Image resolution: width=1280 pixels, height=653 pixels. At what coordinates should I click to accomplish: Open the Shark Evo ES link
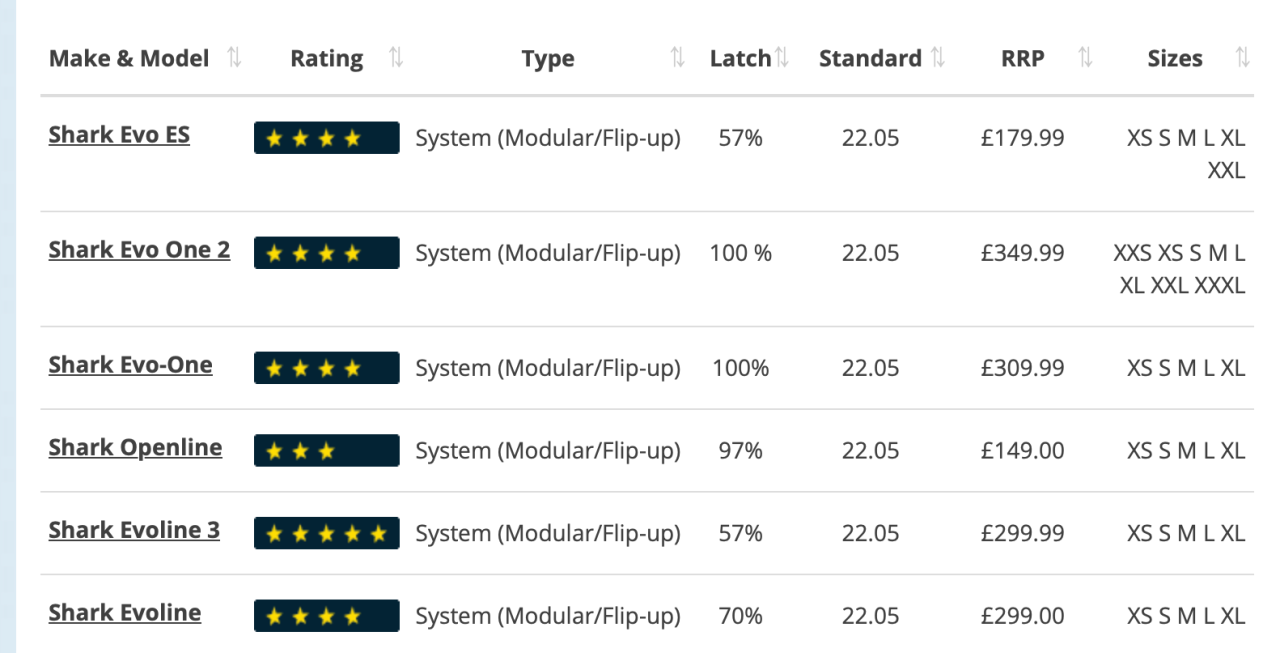pyautogui.click(x=119, y=134)
